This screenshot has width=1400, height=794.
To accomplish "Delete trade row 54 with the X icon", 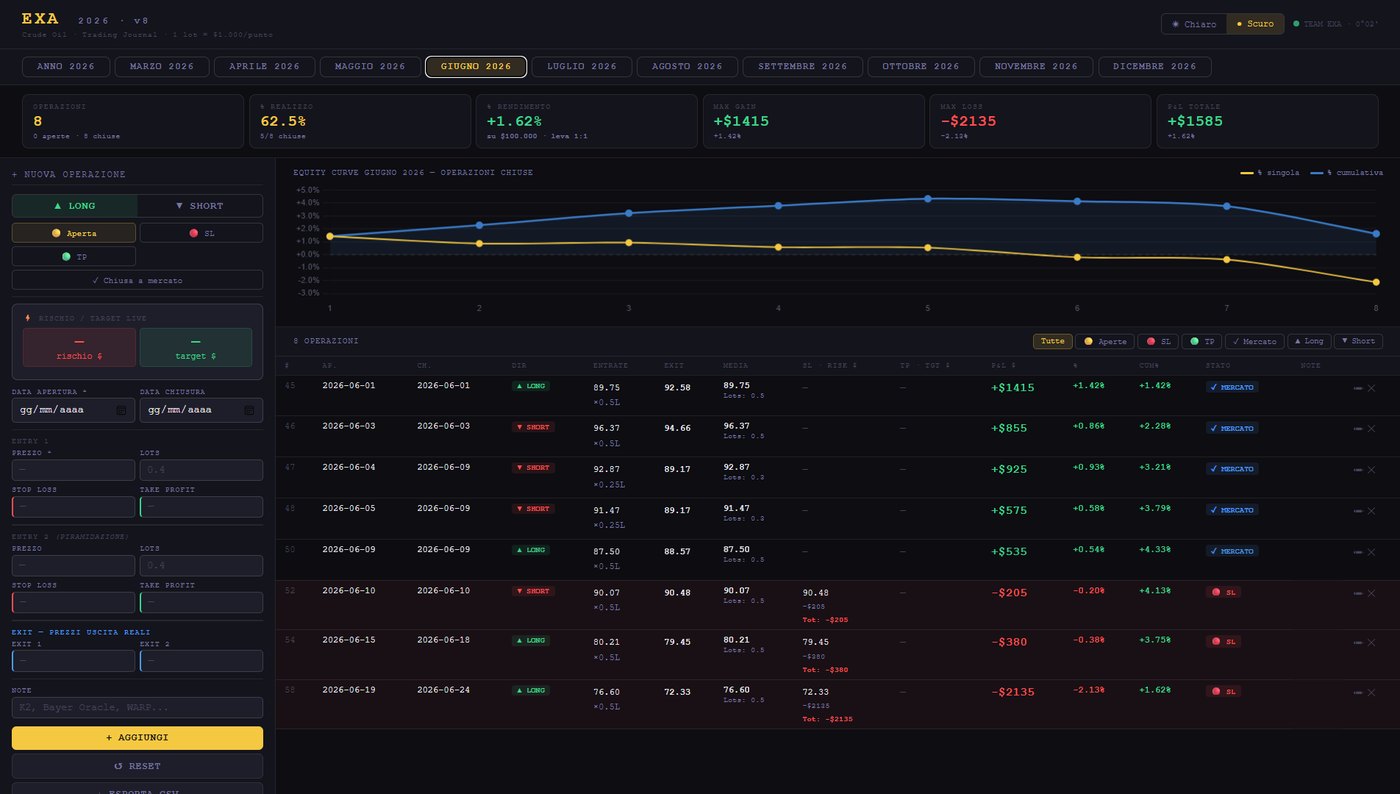I will click(x=1371, y=642).
